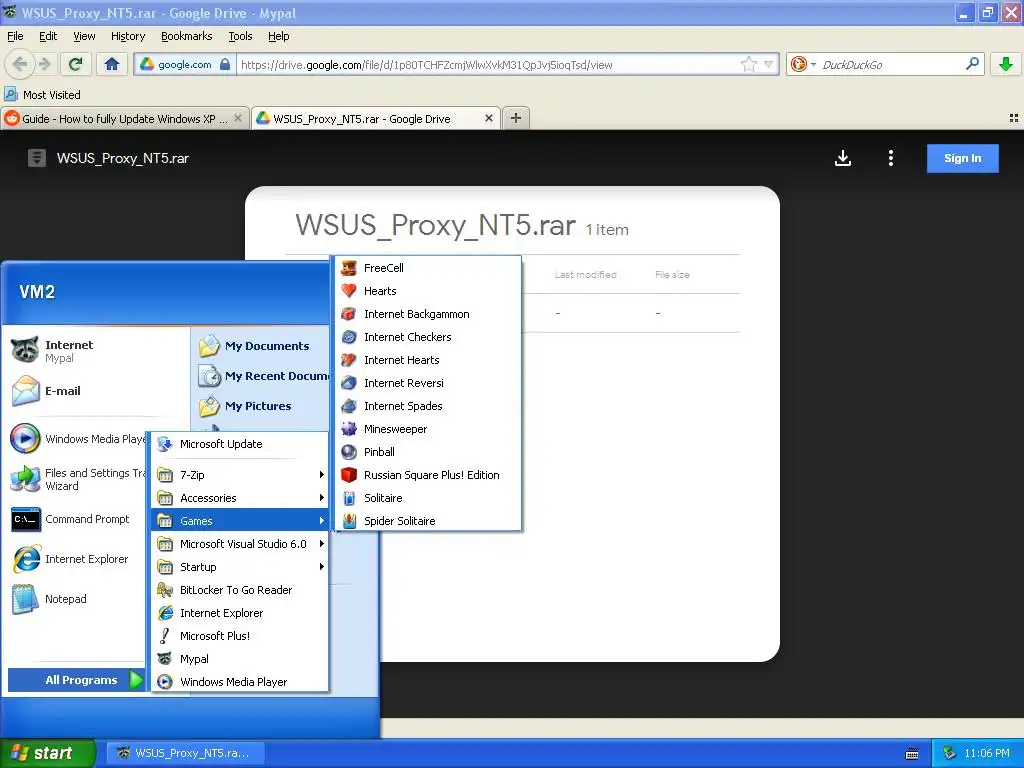Open Most Visited bookmarks folder
1024x768 pixels.
(43, 95)
